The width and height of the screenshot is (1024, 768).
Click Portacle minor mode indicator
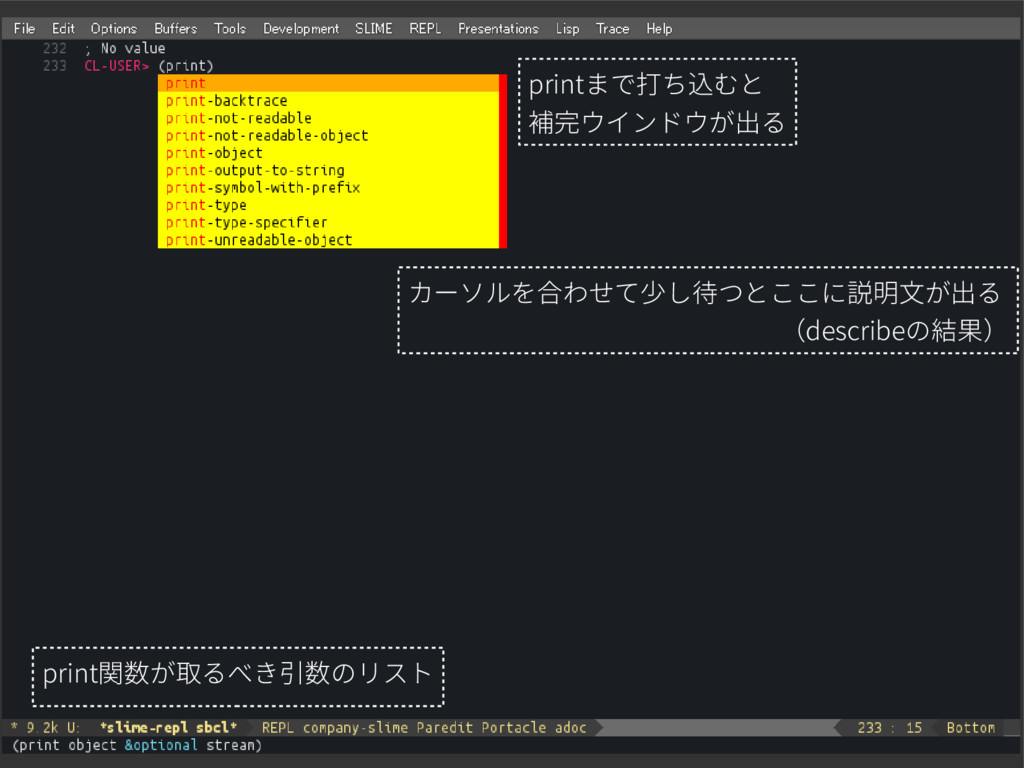514,728
